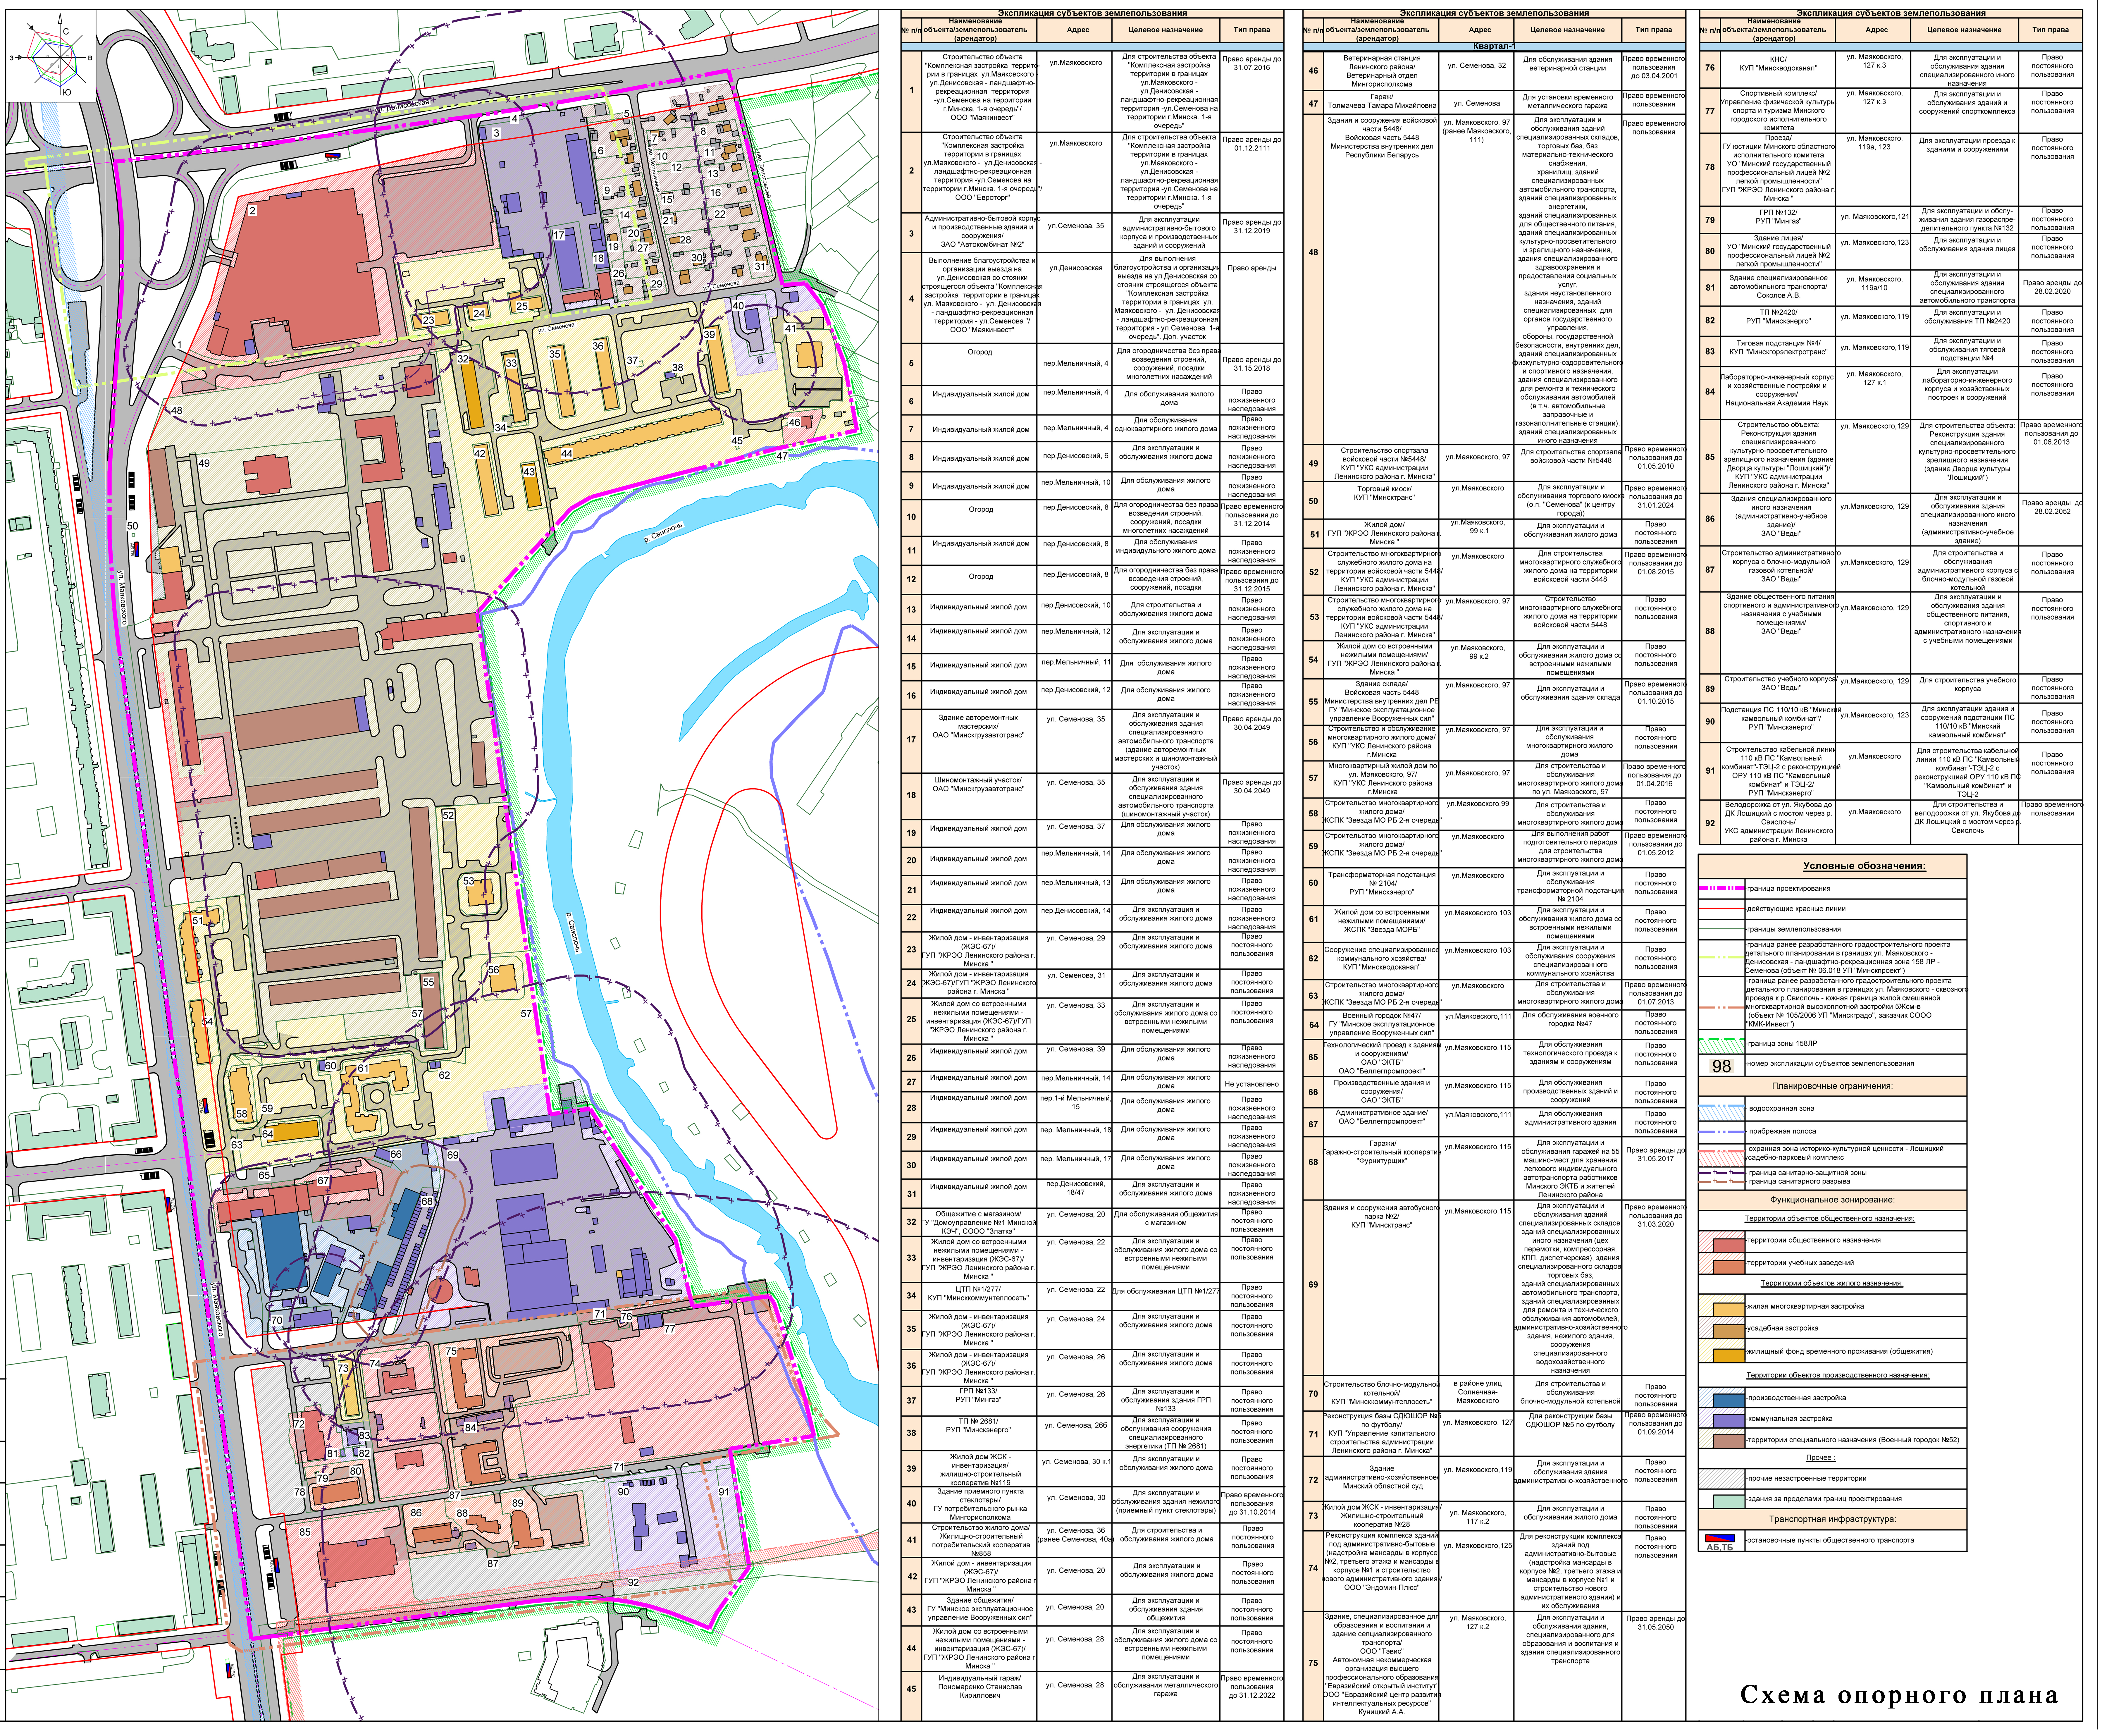Click parcel number 62 on the map
Viewport: 2102px width, 1736px height.
(444, 1076)
